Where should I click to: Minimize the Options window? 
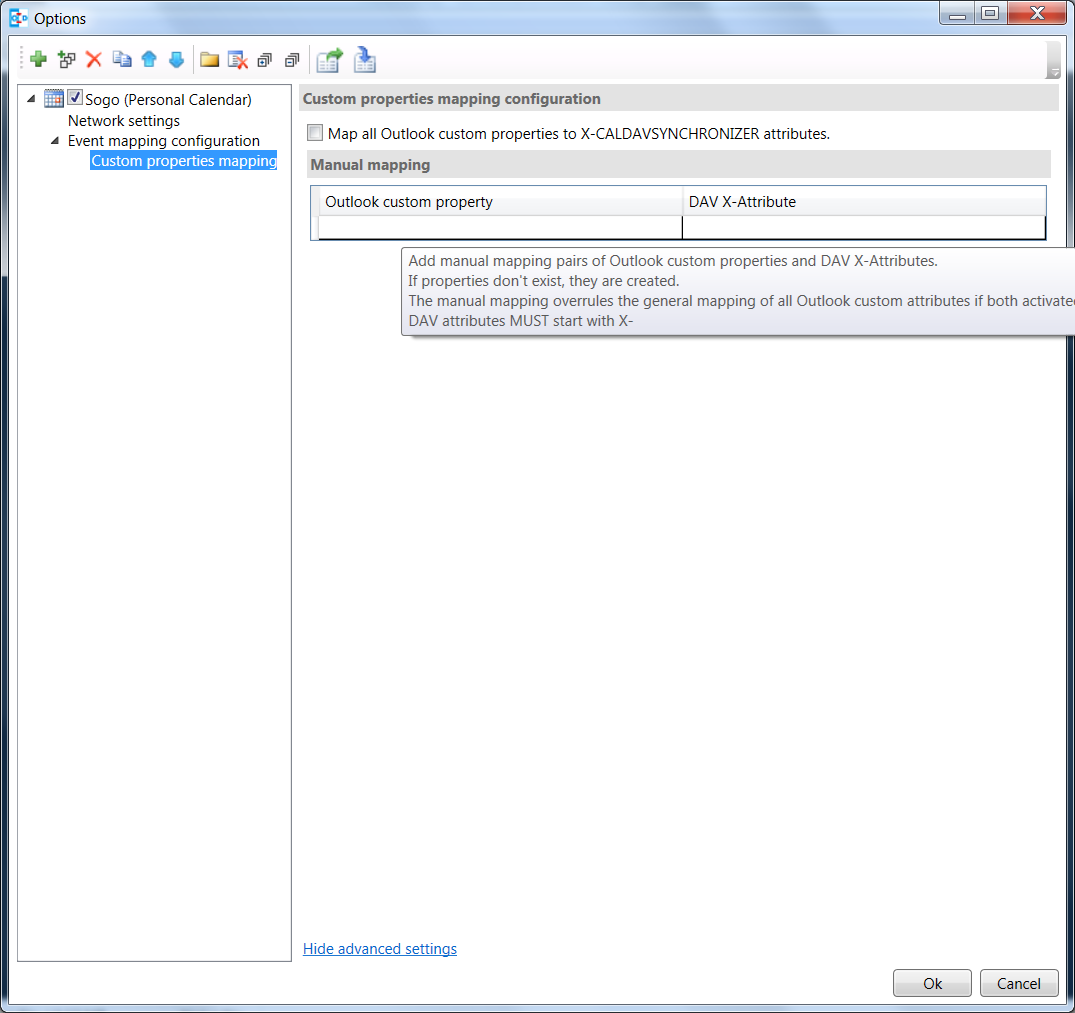pos(958,13)
